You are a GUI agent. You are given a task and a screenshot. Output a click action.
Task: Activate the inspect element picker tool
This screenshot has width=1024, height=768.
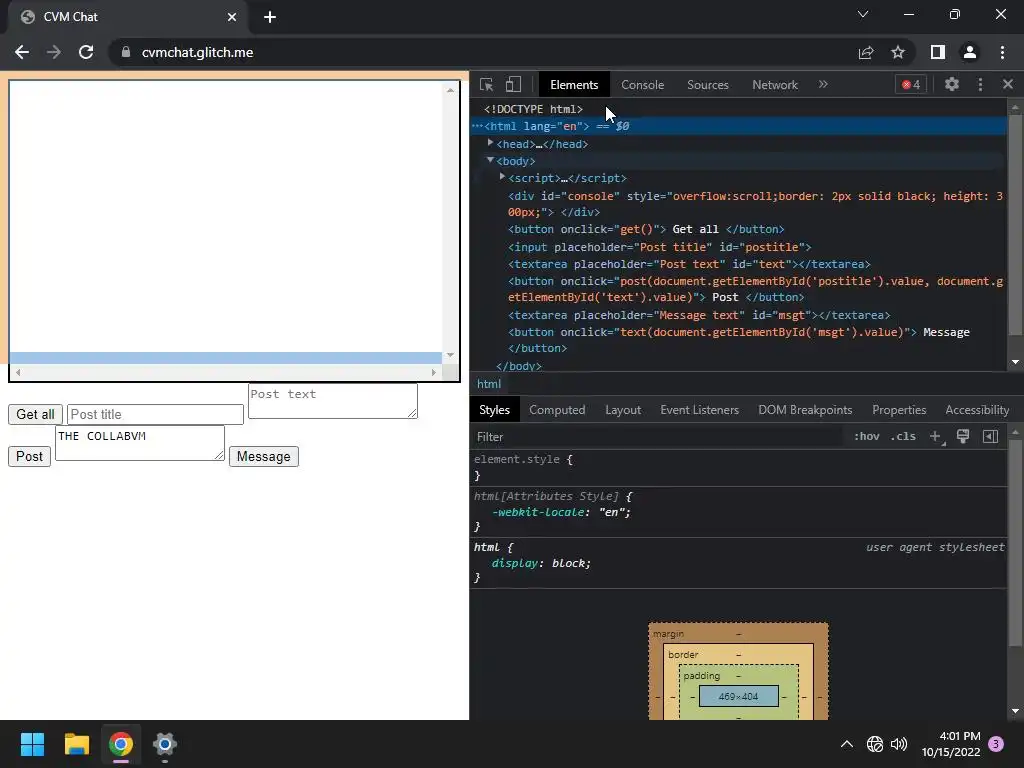[486, 84]
